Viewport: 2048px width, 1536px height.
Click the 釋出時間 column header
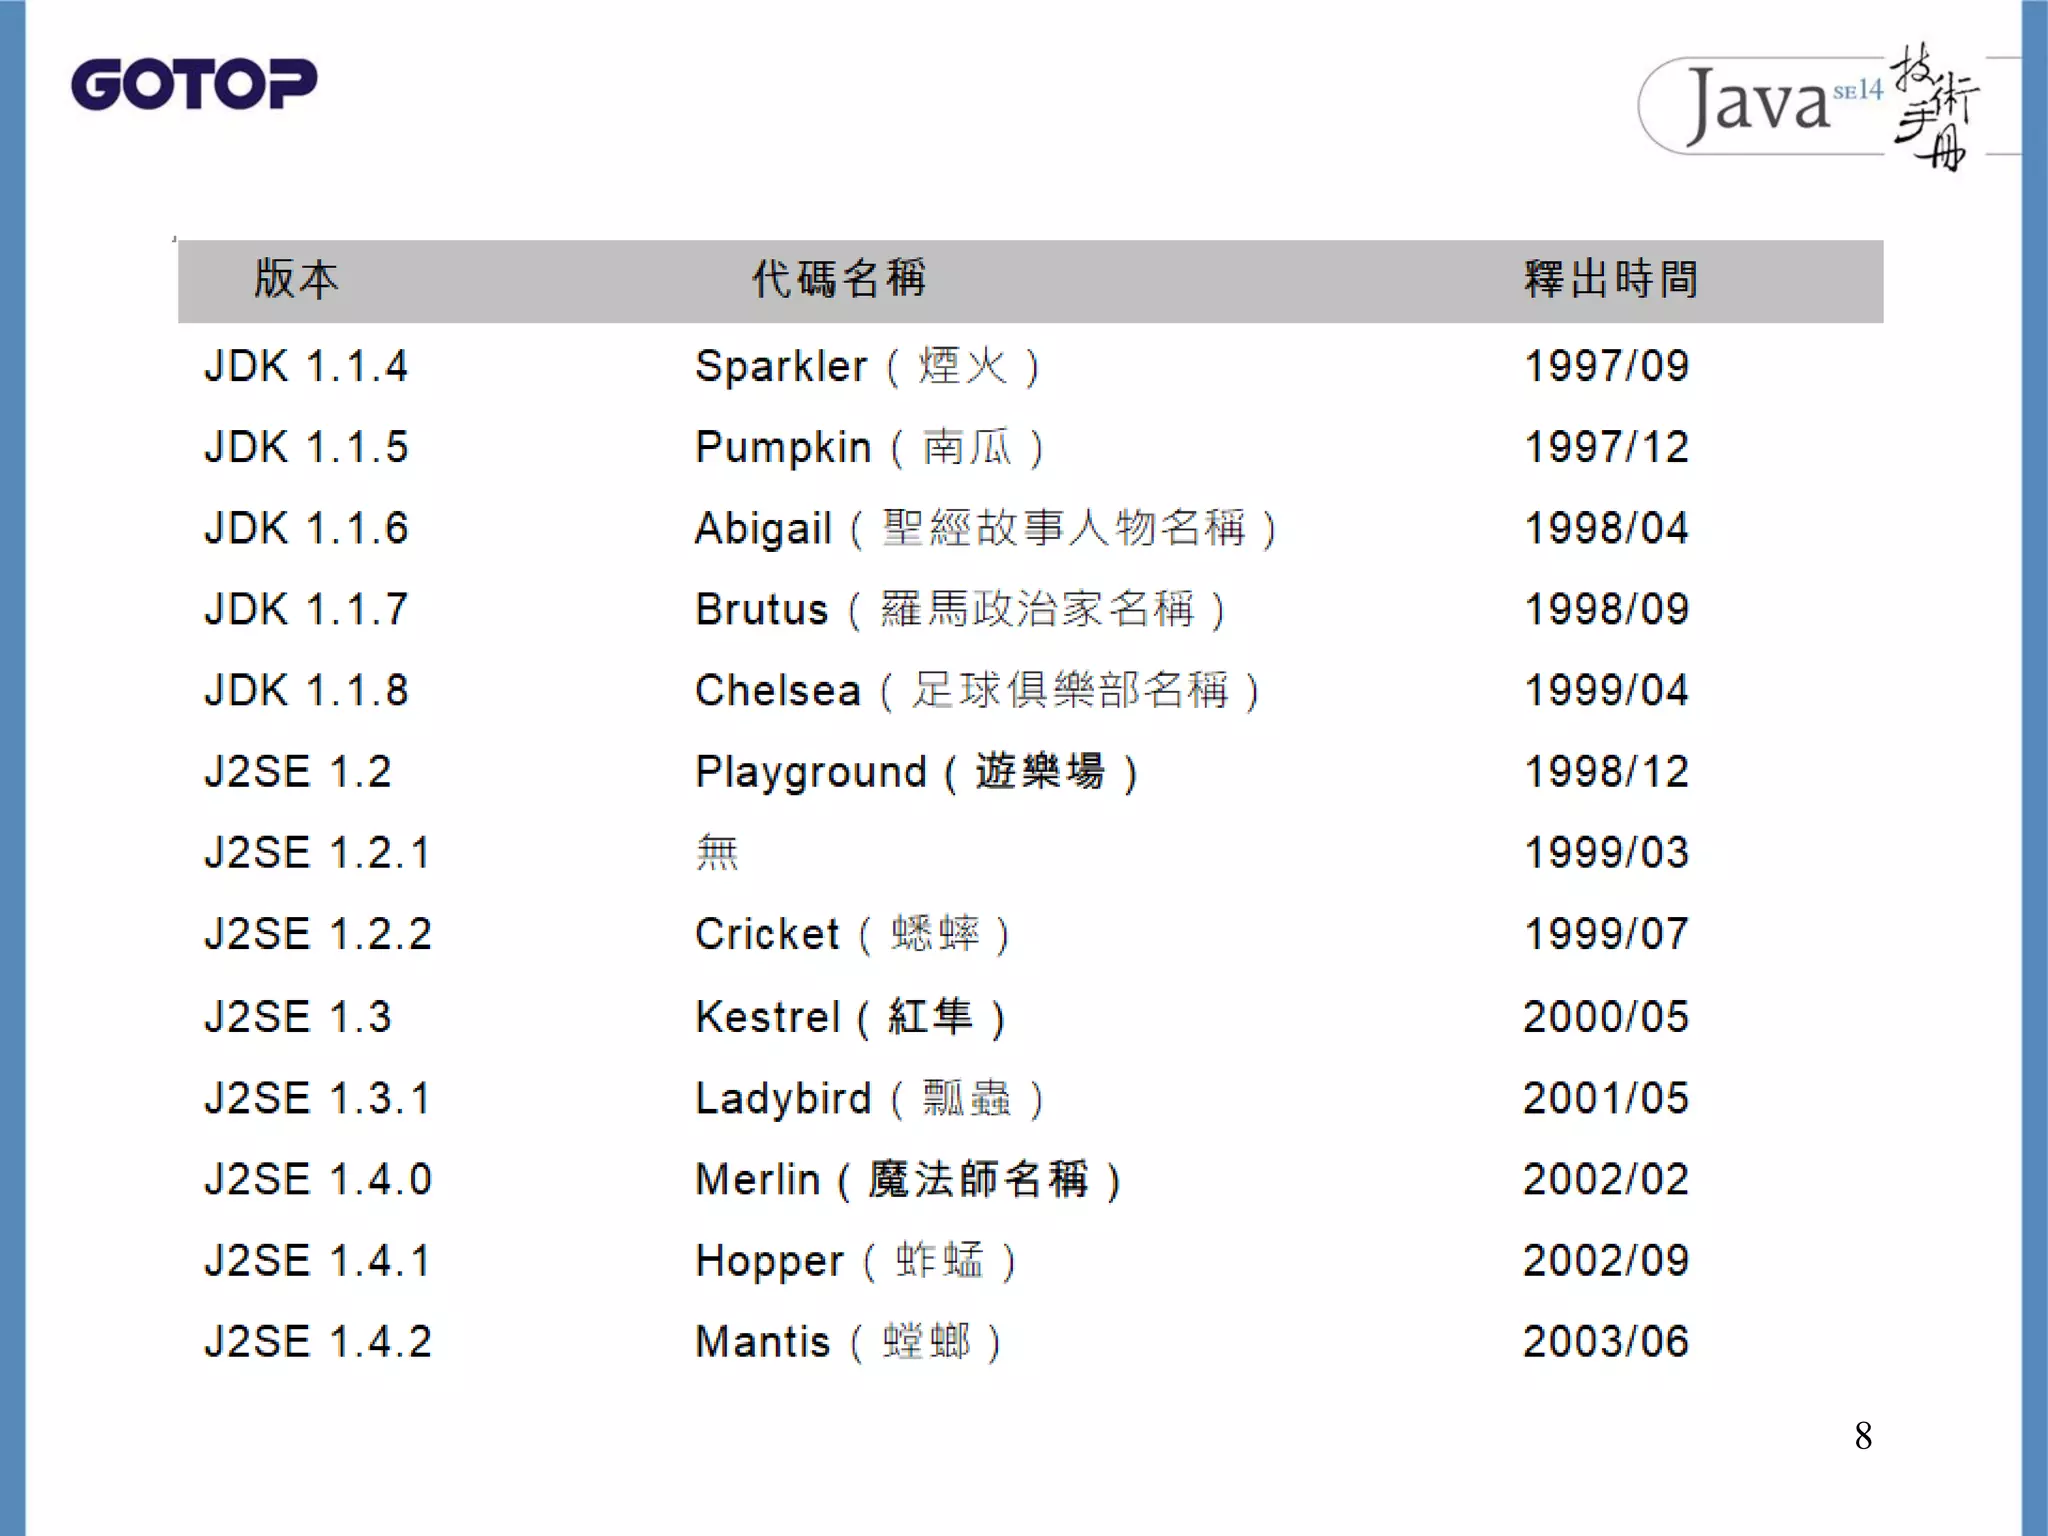[1611, 279]
